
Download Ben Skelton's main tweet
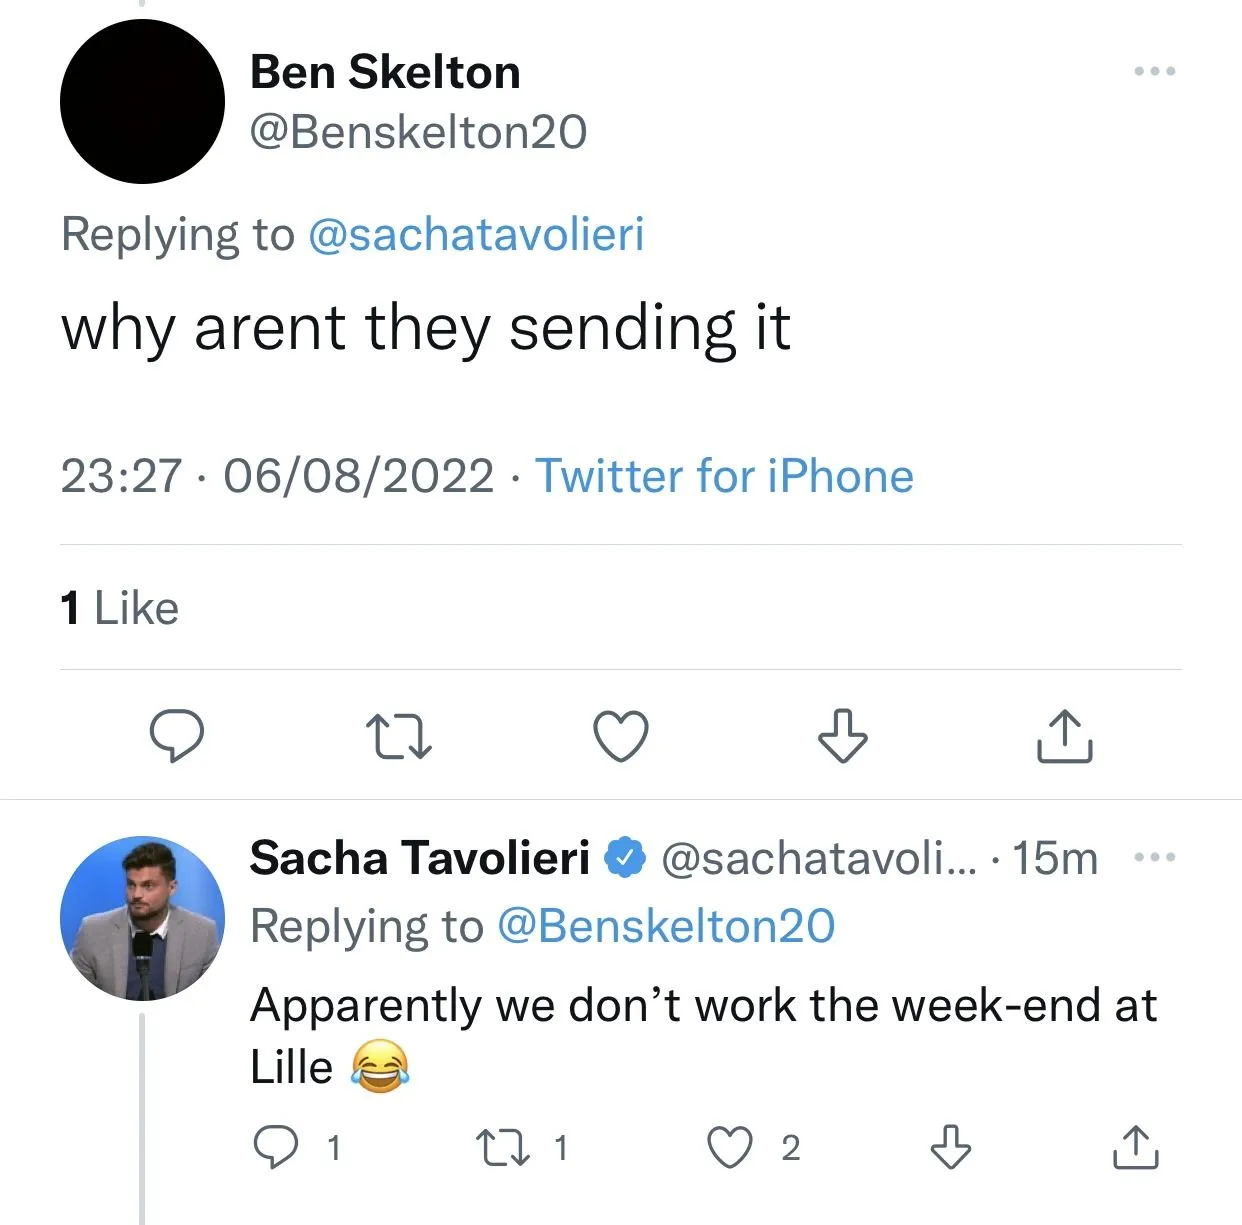(842, 736)
